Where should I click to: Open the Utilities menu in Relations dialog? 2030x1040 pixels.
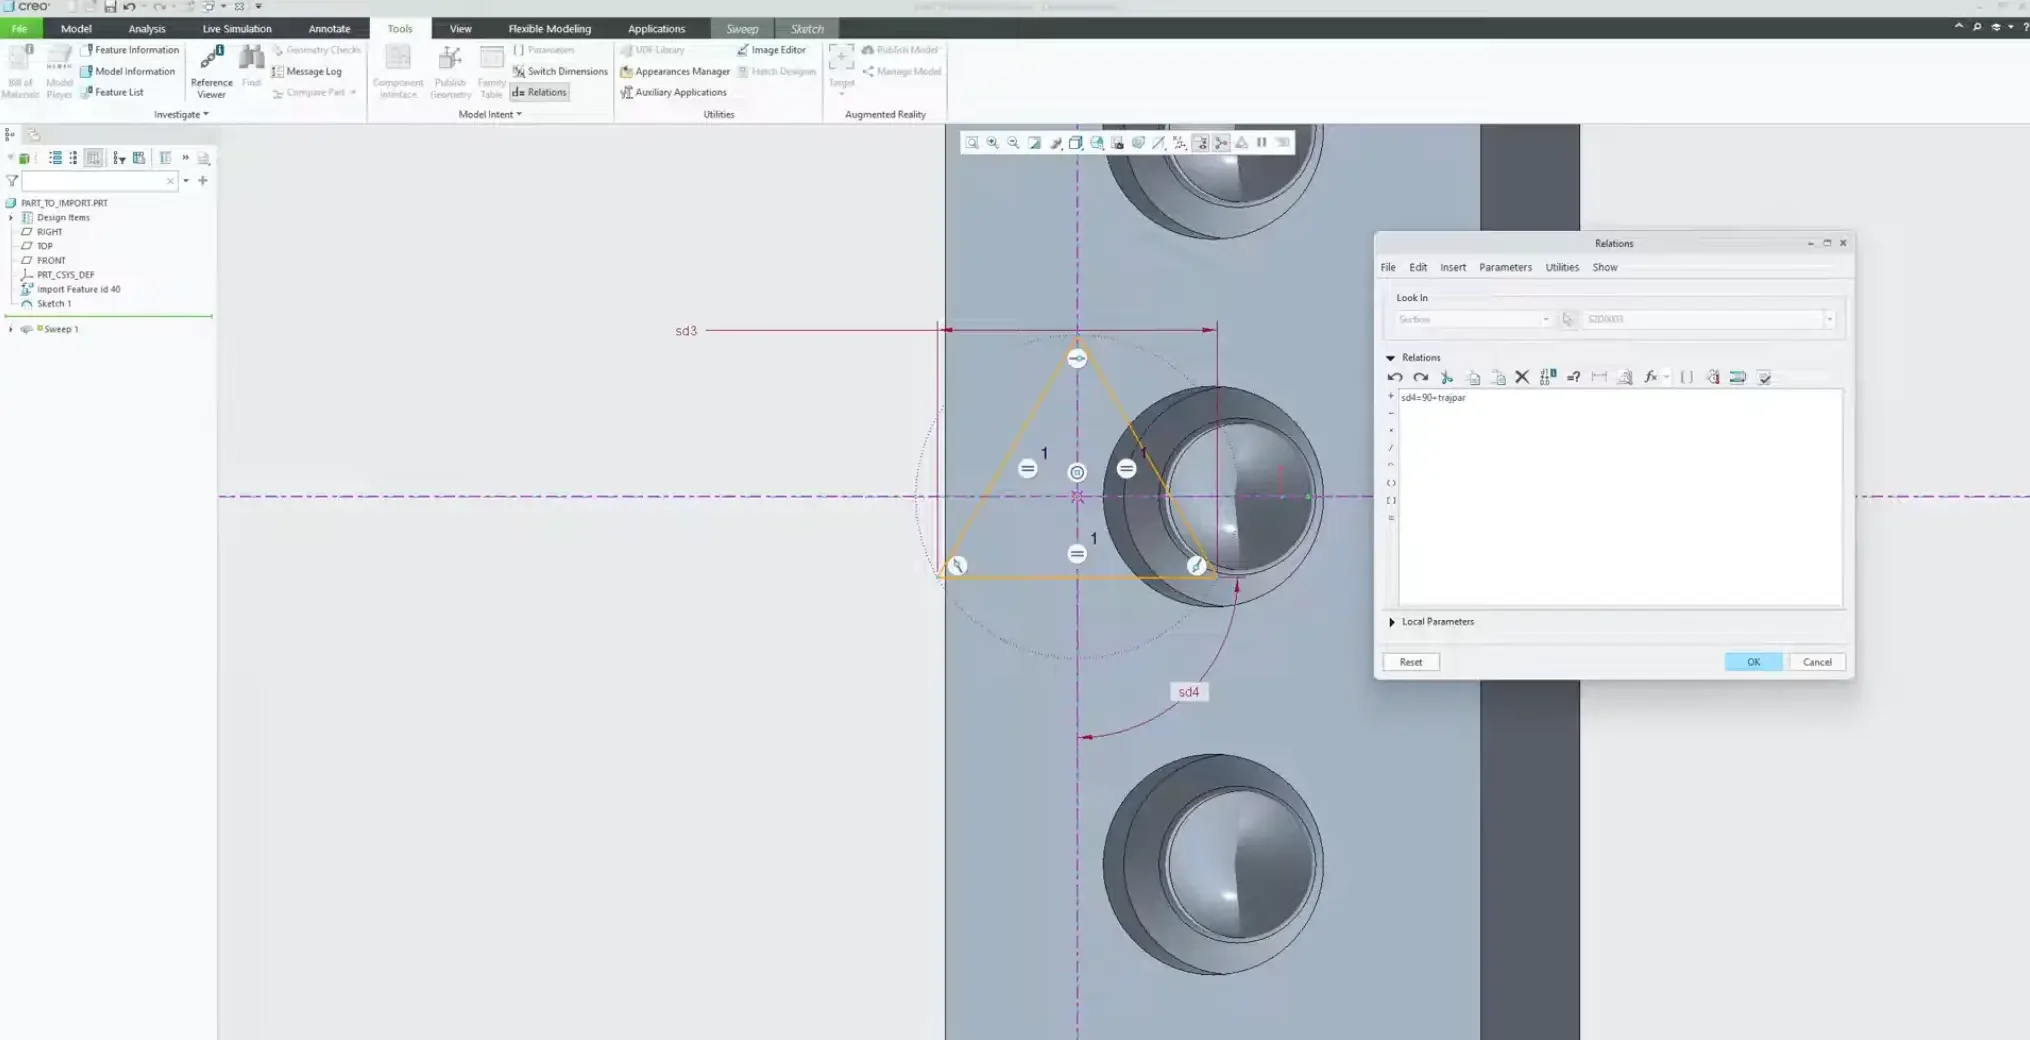pyautogui.click(x=1562, y=267)
